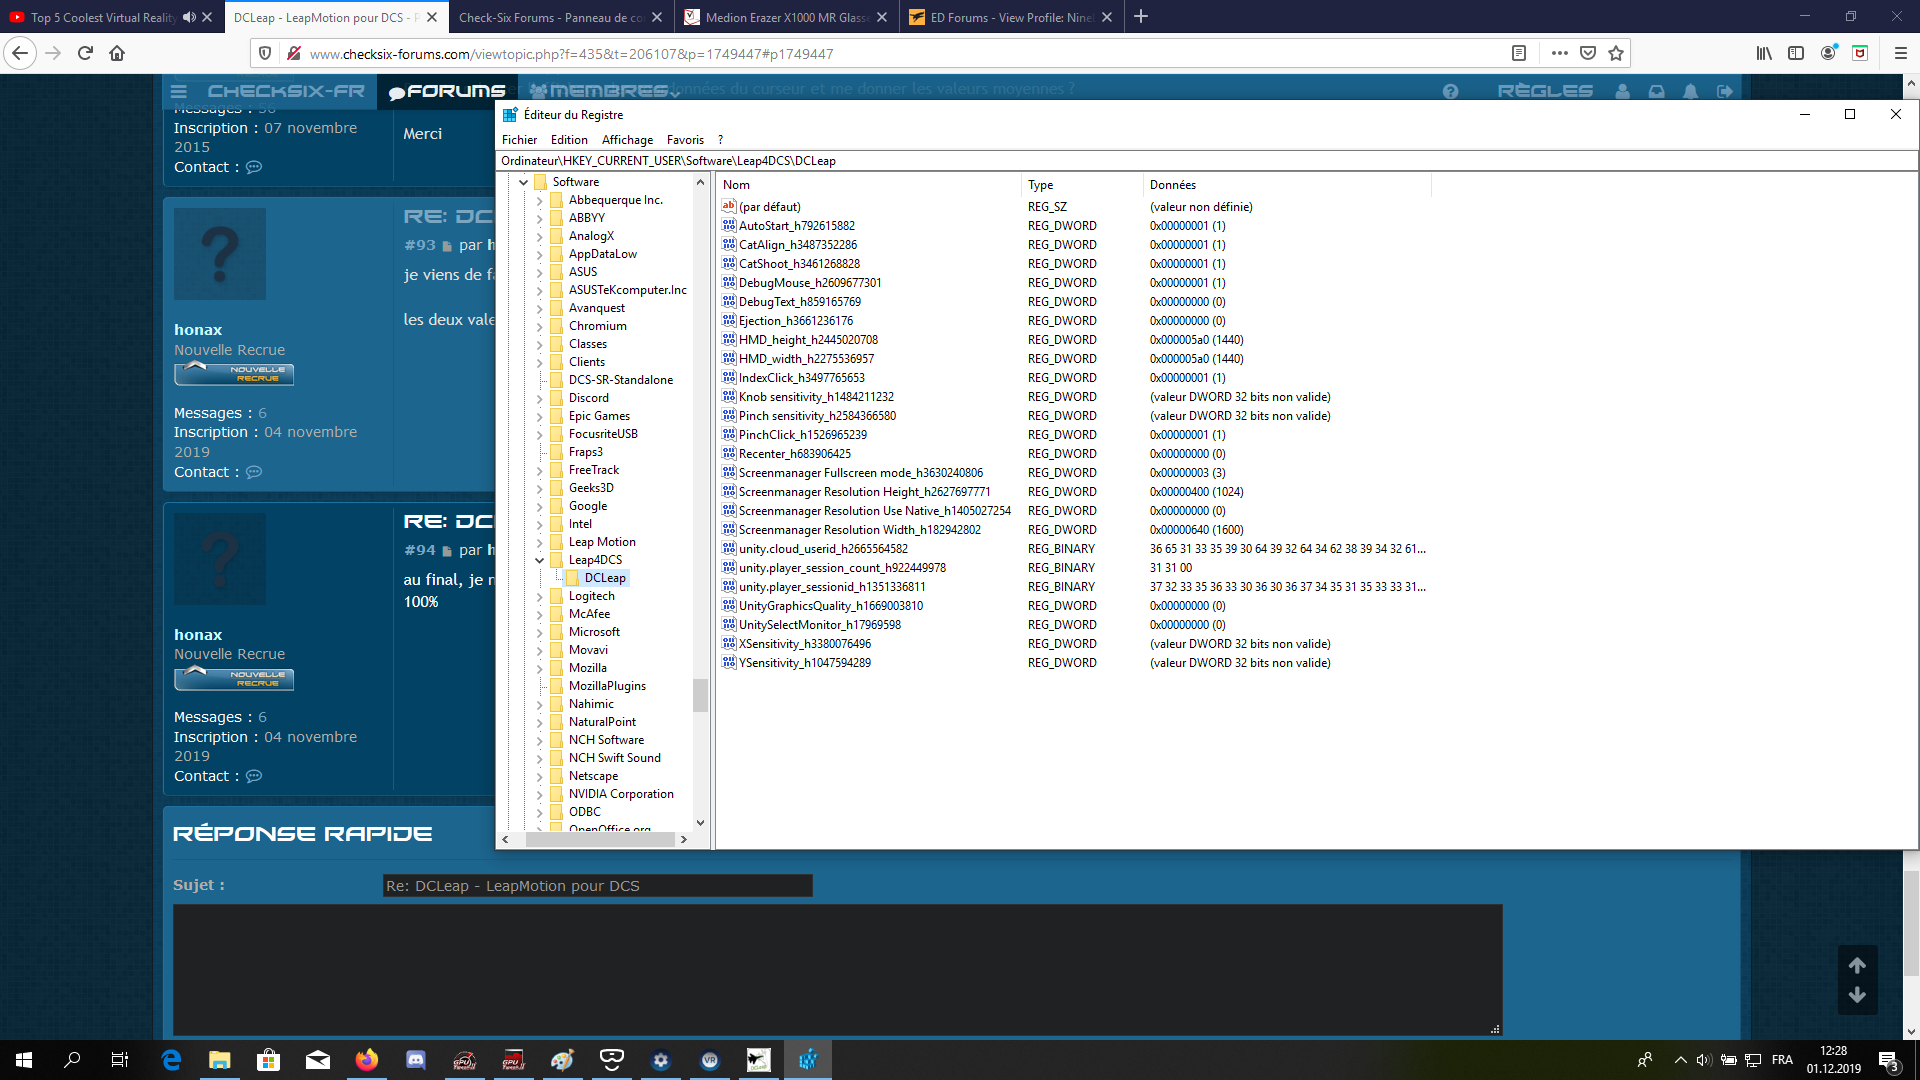
Task: Select Screenmanager Resolution Width_h182942802 value
Action: 859,530
